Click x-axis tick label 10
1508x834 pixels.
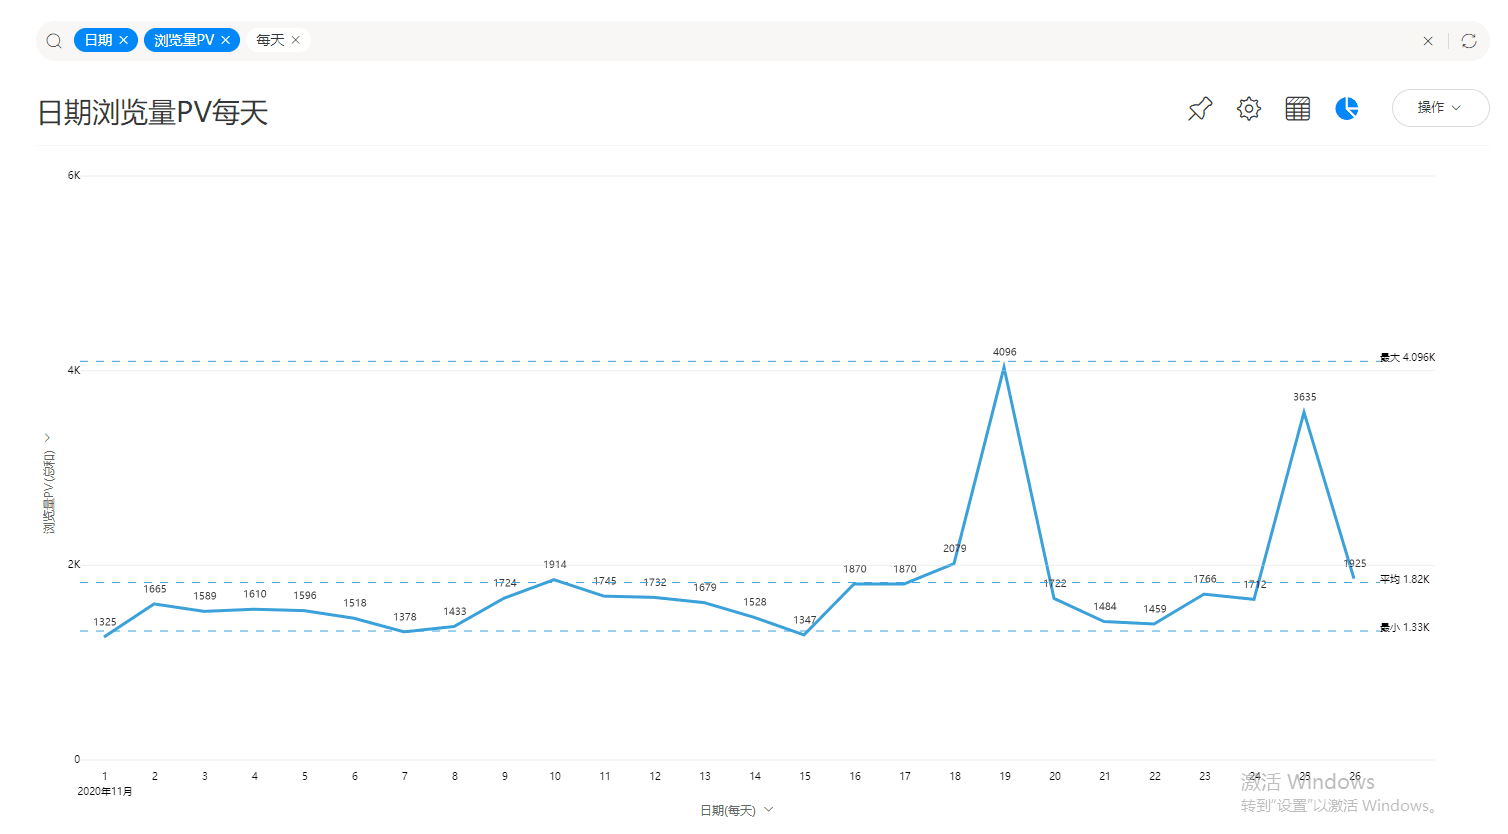pos(555,776)
